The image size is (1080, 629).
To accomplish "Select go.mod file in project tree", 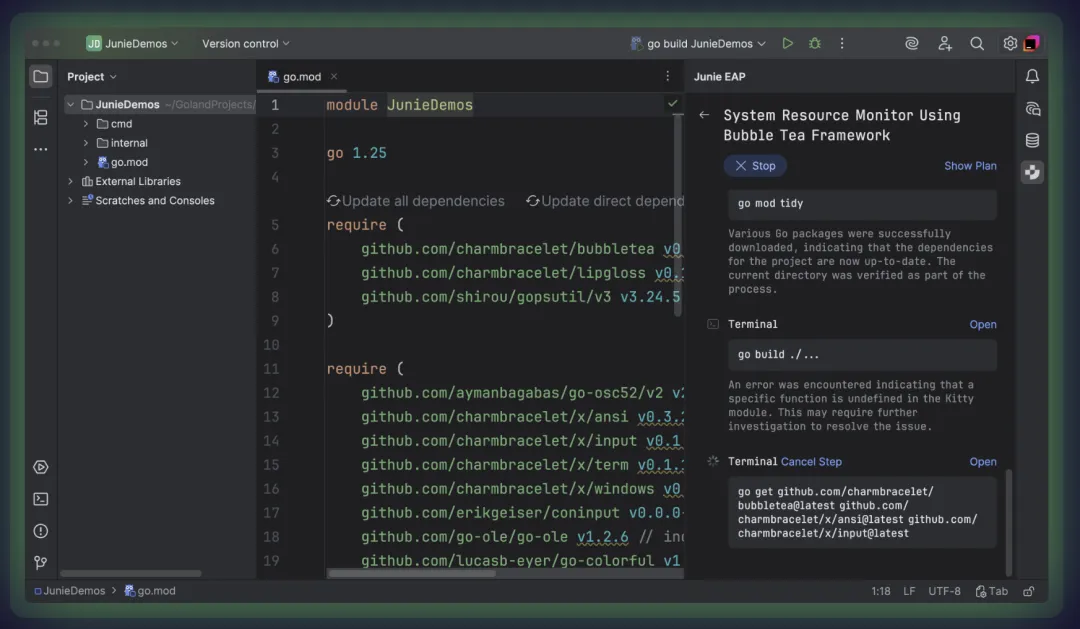I will click(123, 163).
